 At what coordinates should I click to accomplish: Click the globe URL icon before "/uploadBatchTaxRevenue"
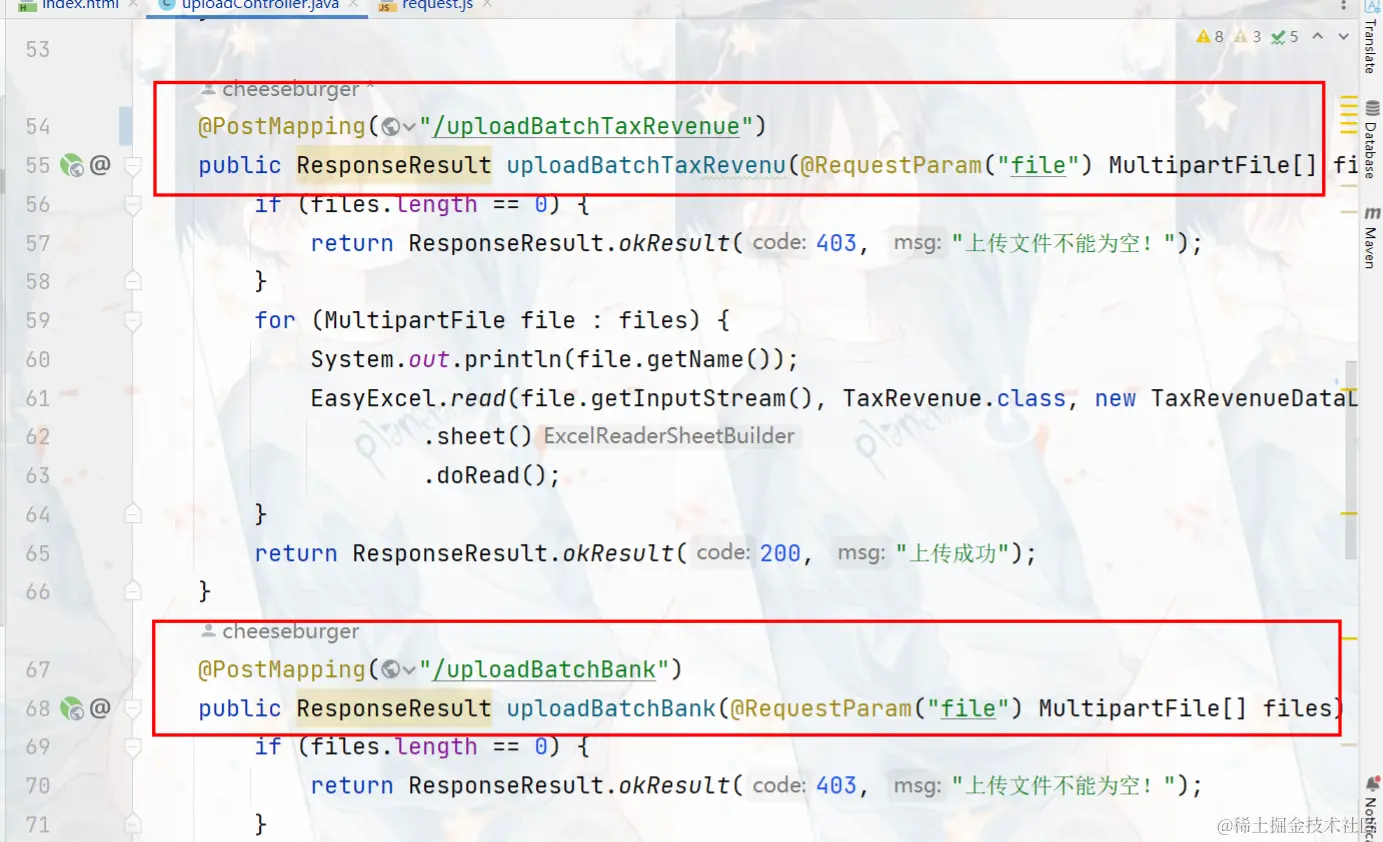click(x=391, y=127)
